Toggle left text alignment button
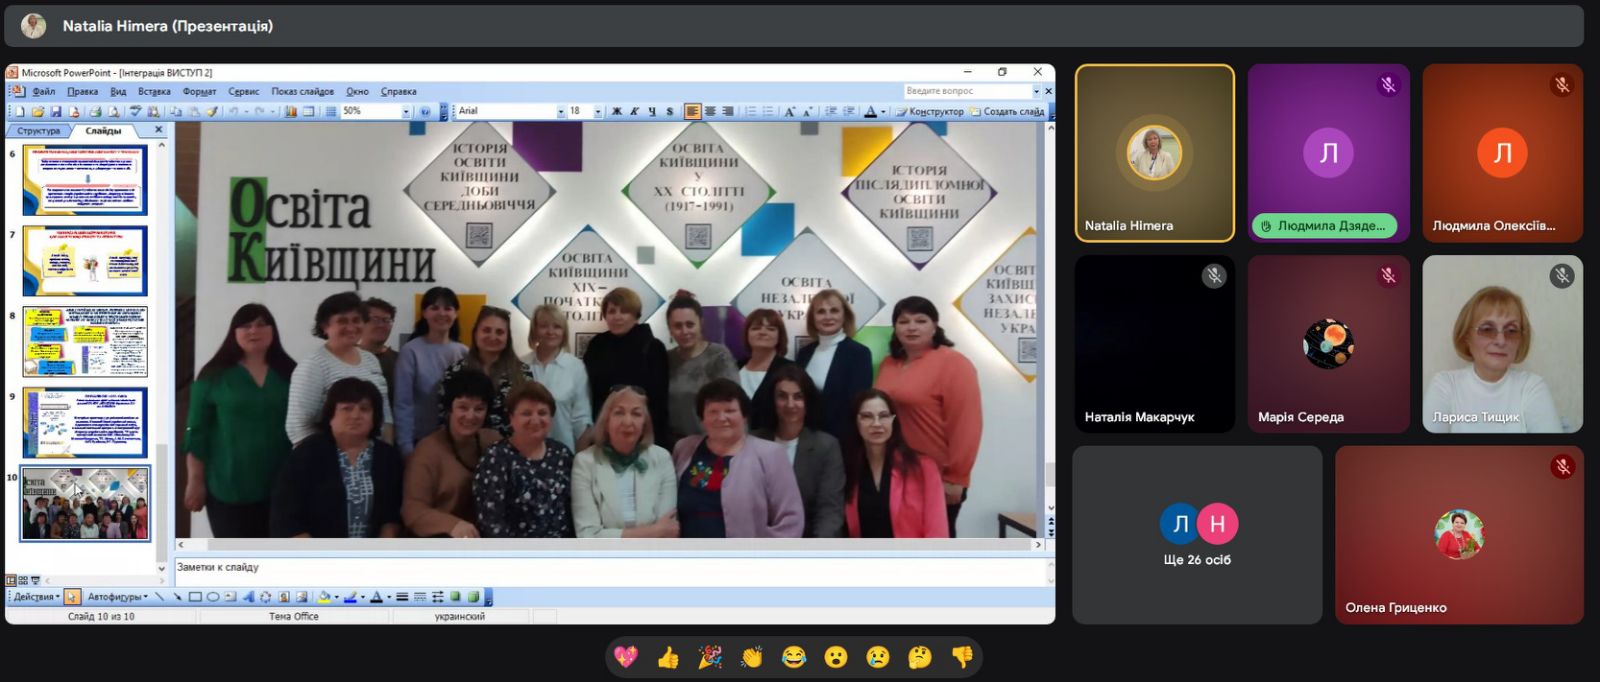 coord(692,112)
